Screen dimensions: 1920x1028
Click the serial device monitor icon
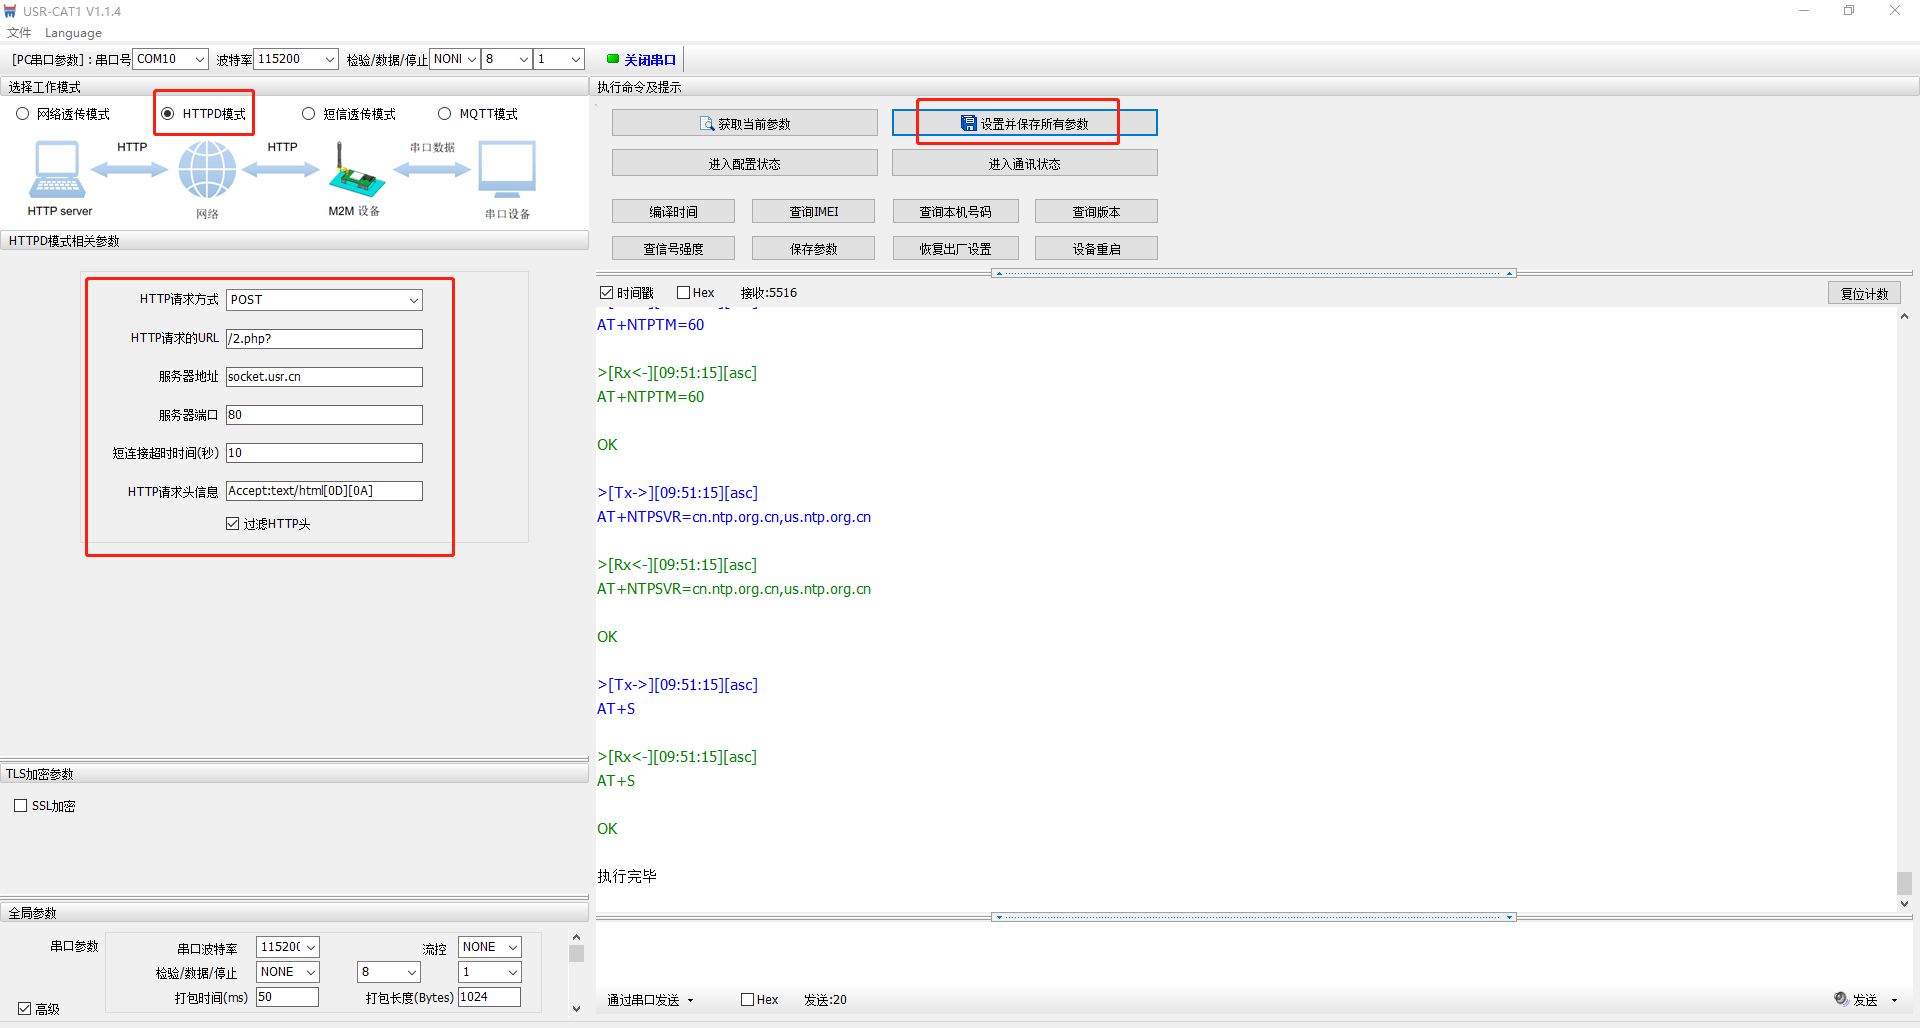[507, 169]
